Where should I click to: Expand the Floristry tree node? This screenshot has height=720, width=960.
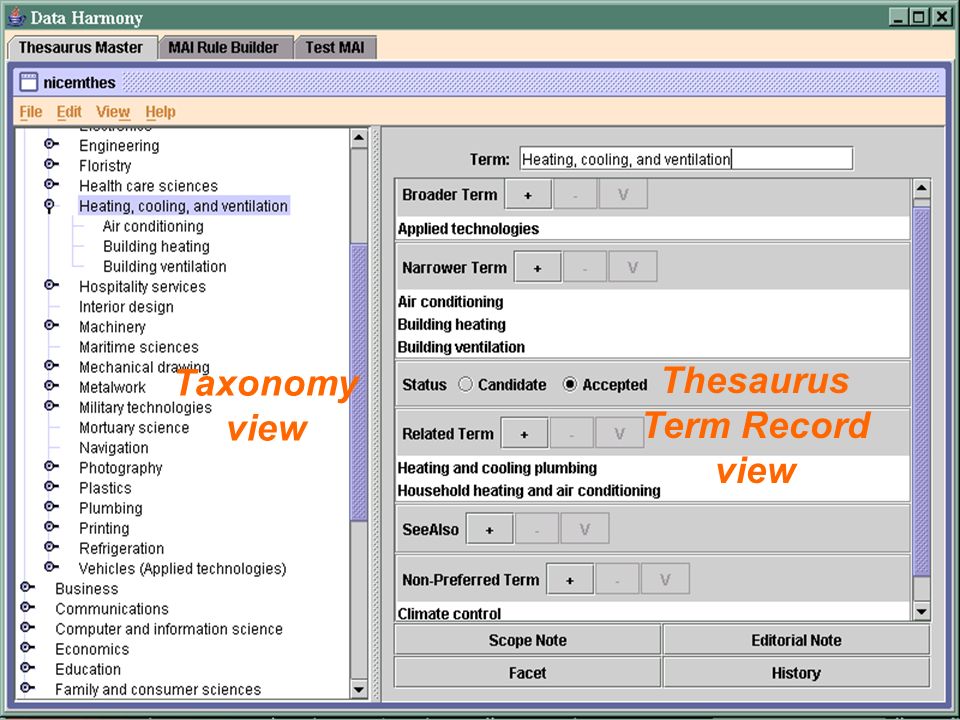pyautogui.click(x=51, y=164)
